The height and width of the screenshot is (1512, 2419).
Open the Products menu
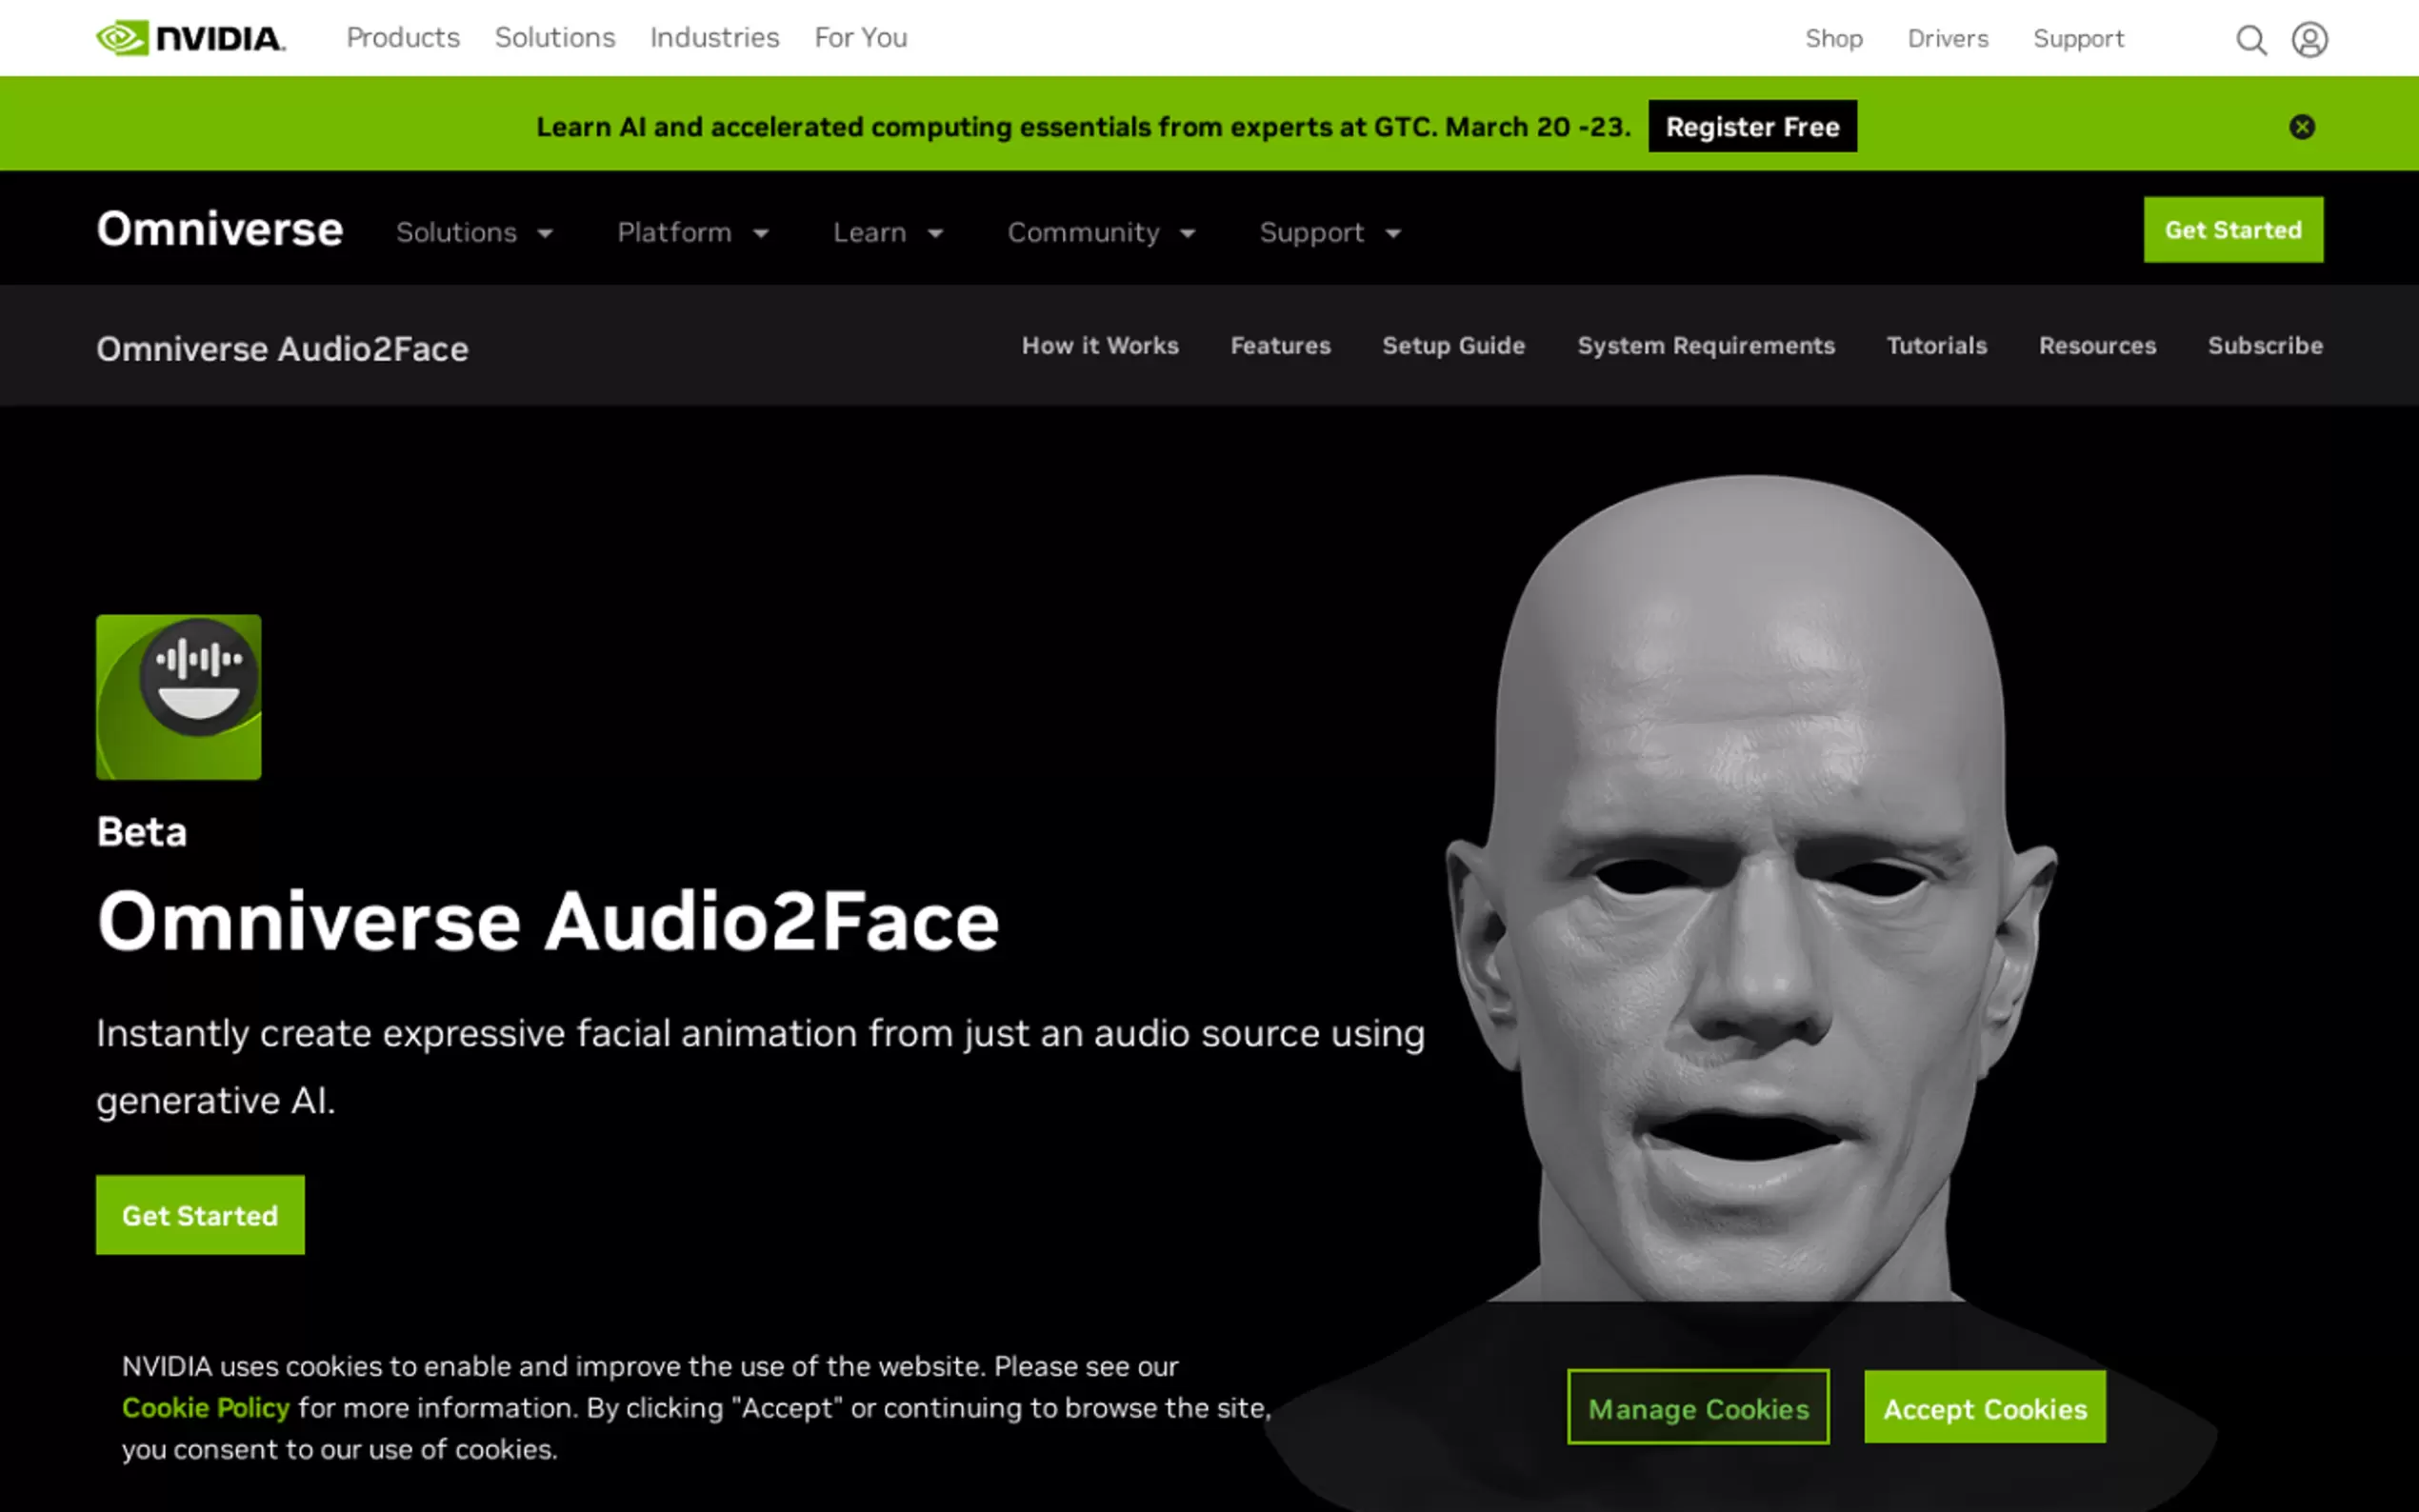(402, 37)
